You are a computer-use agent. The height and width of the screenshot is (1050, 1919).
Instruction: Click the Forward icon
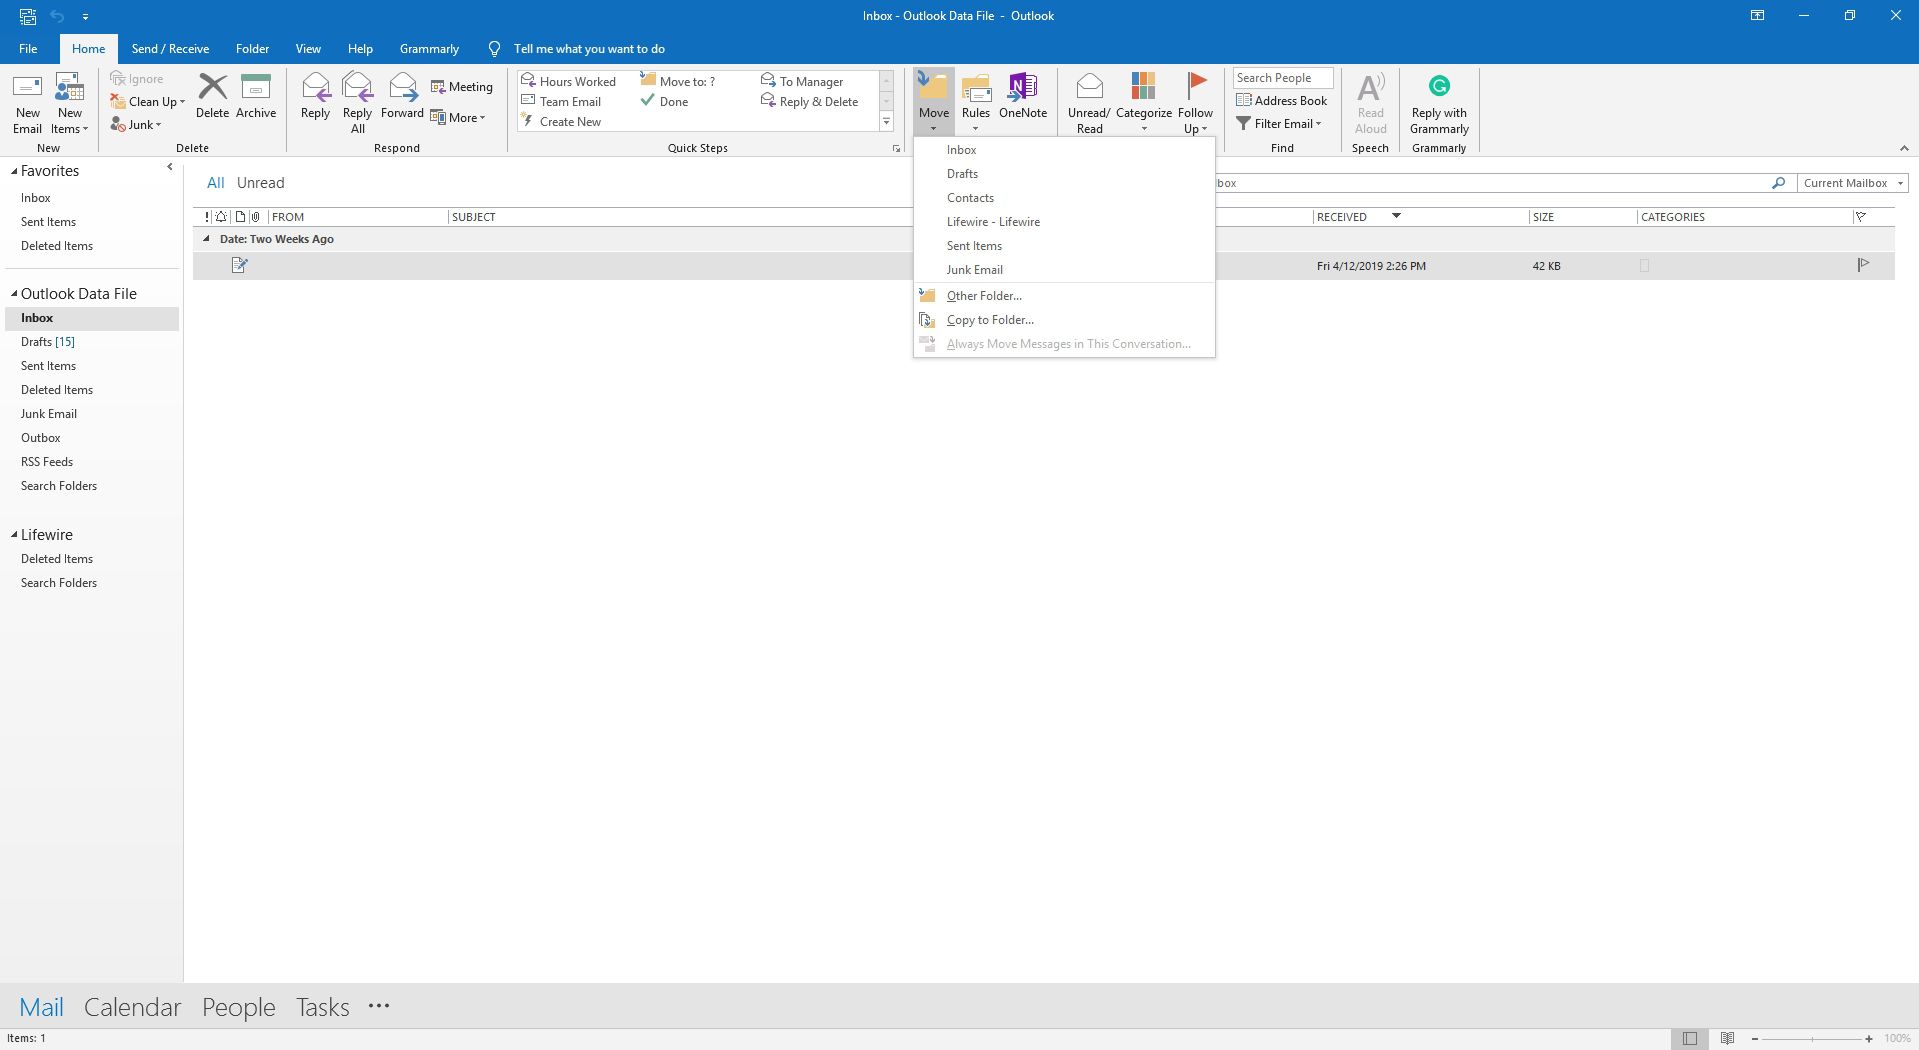pyautogui.click(x=402, y=87)
